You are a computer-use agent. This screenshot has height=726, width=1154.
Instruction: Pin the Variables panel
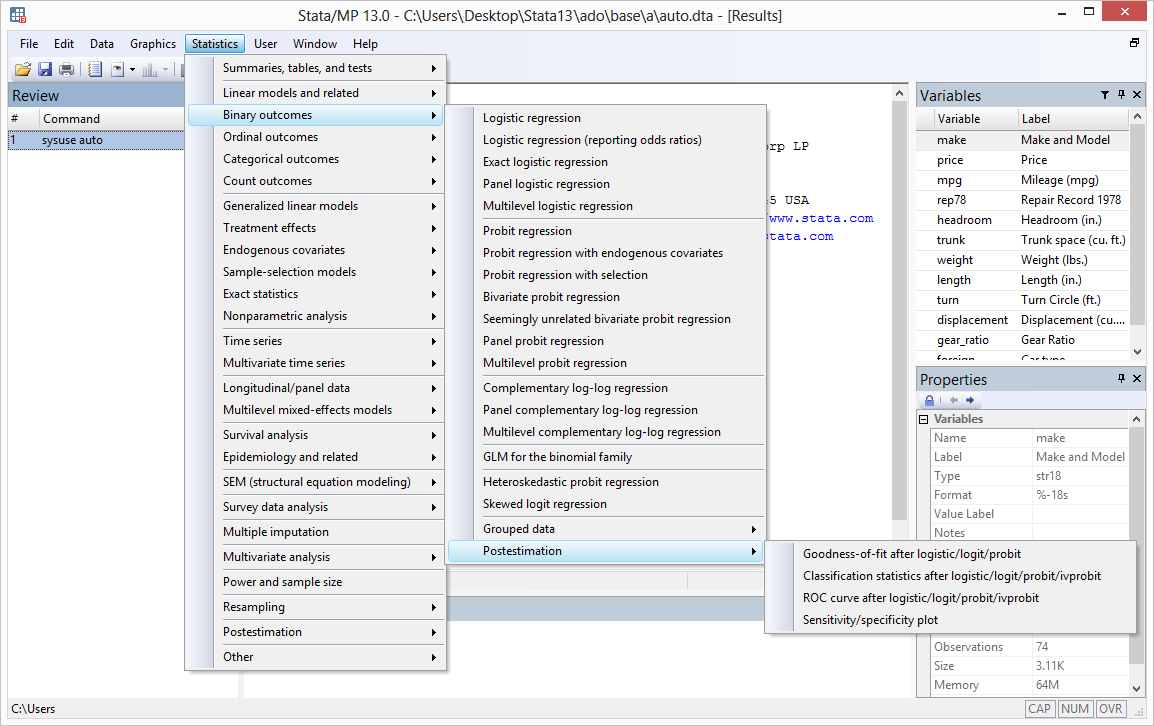click(x=1121, y=95)
